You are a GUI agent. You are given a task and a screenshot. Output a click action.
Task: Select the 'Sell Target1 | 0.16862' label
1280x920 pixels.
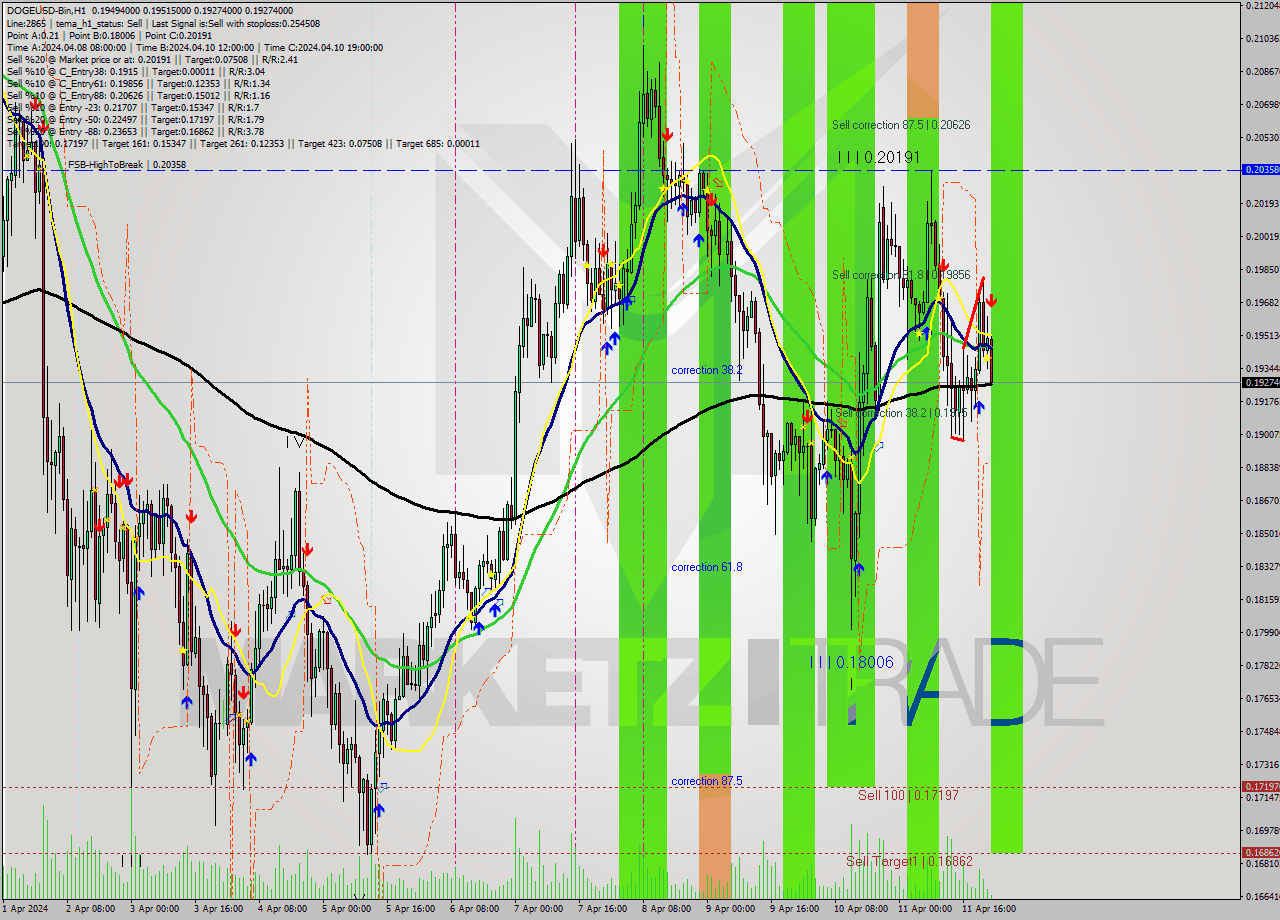(x=909, y=861)
